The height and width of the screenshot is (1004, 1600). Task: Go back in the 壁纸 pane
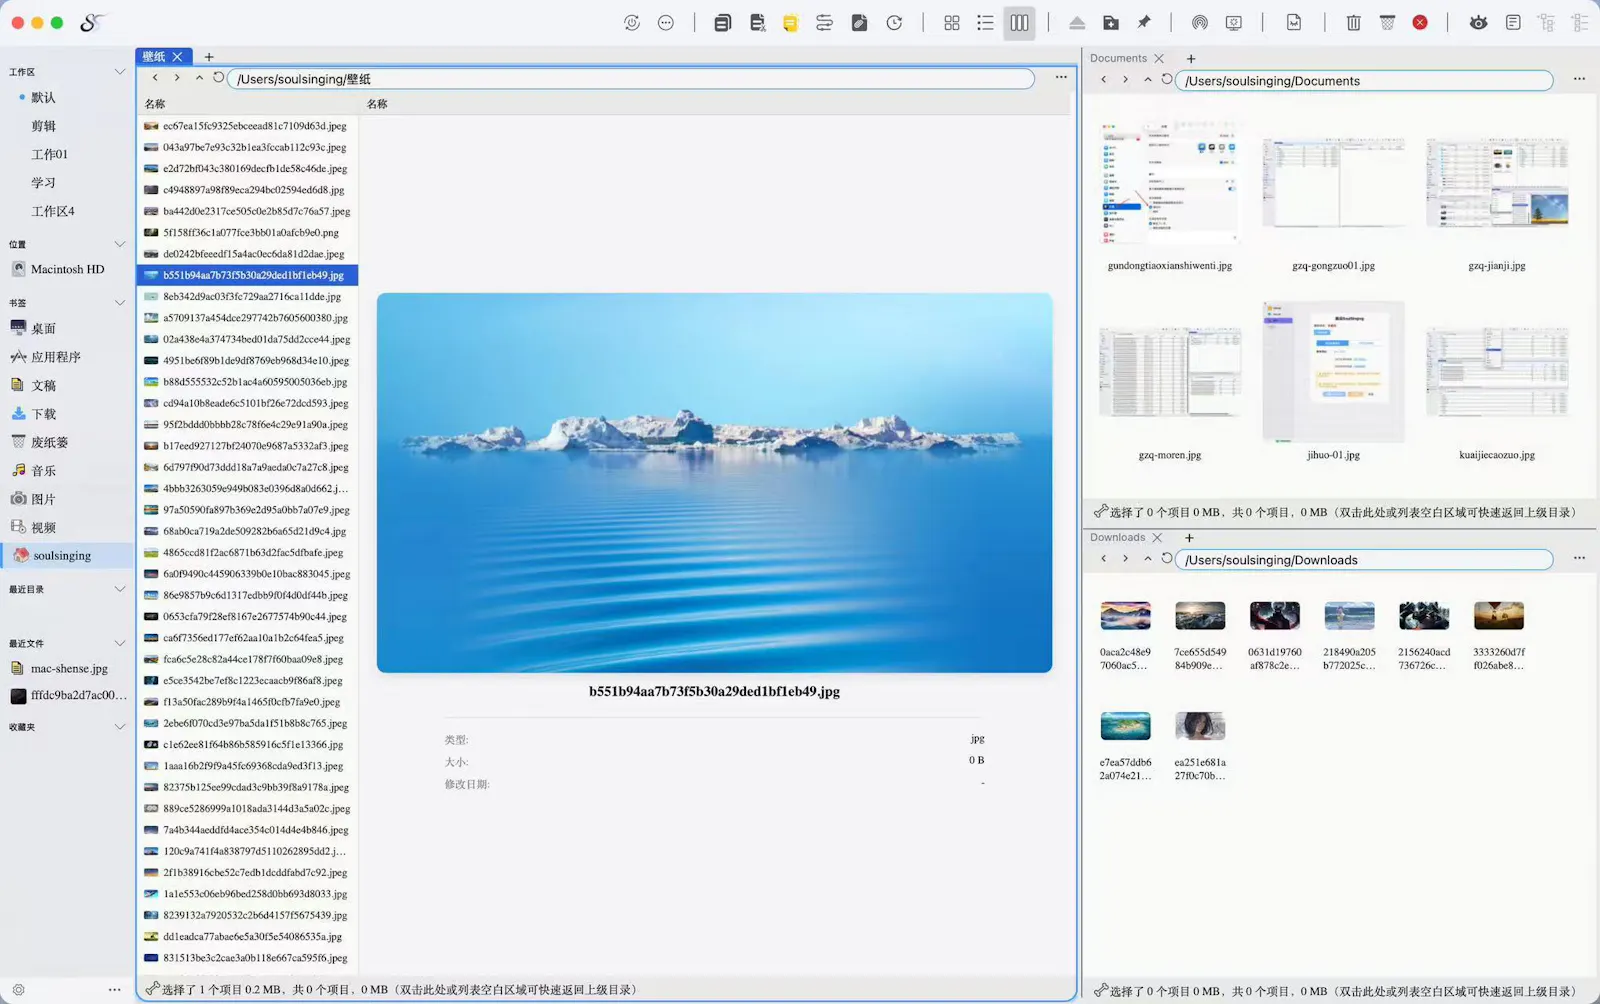point(155,78)
